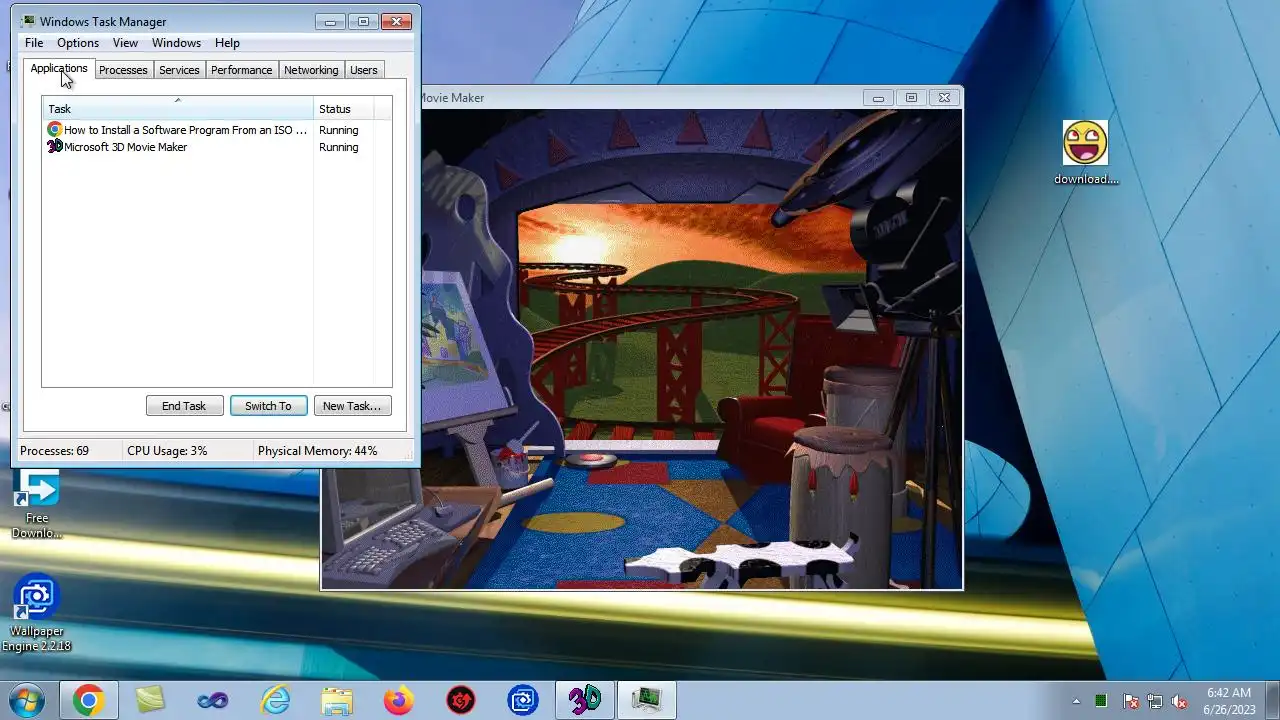1280x720 pixels.
Task: Sort by the Status column header
Action: click(344, 108)
